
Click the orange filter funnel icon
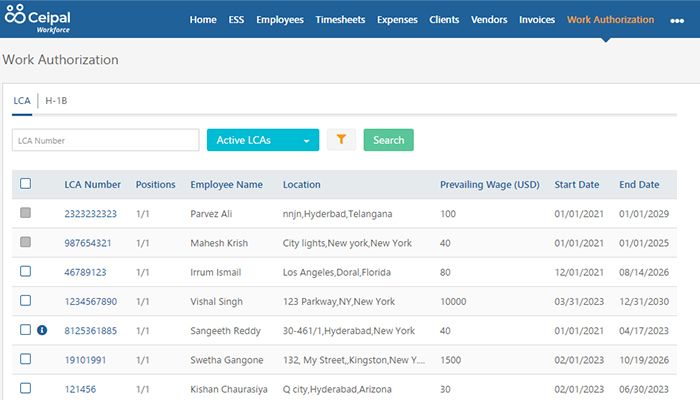[x=340, y=140]
